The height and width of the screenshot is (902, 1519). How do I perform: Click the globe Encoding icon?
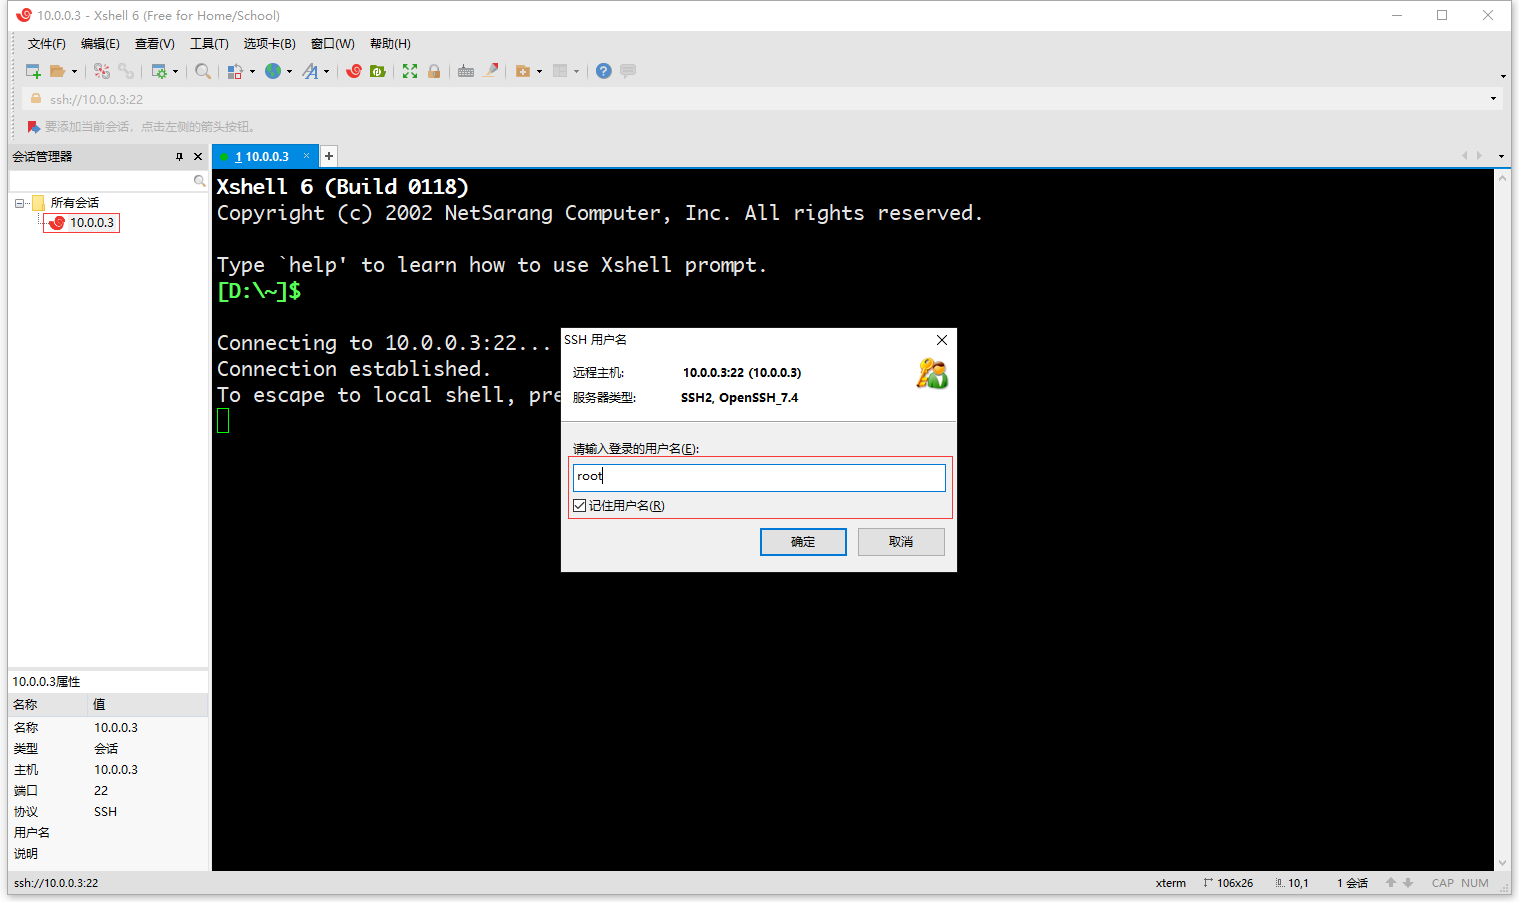[x=273, y=71]
